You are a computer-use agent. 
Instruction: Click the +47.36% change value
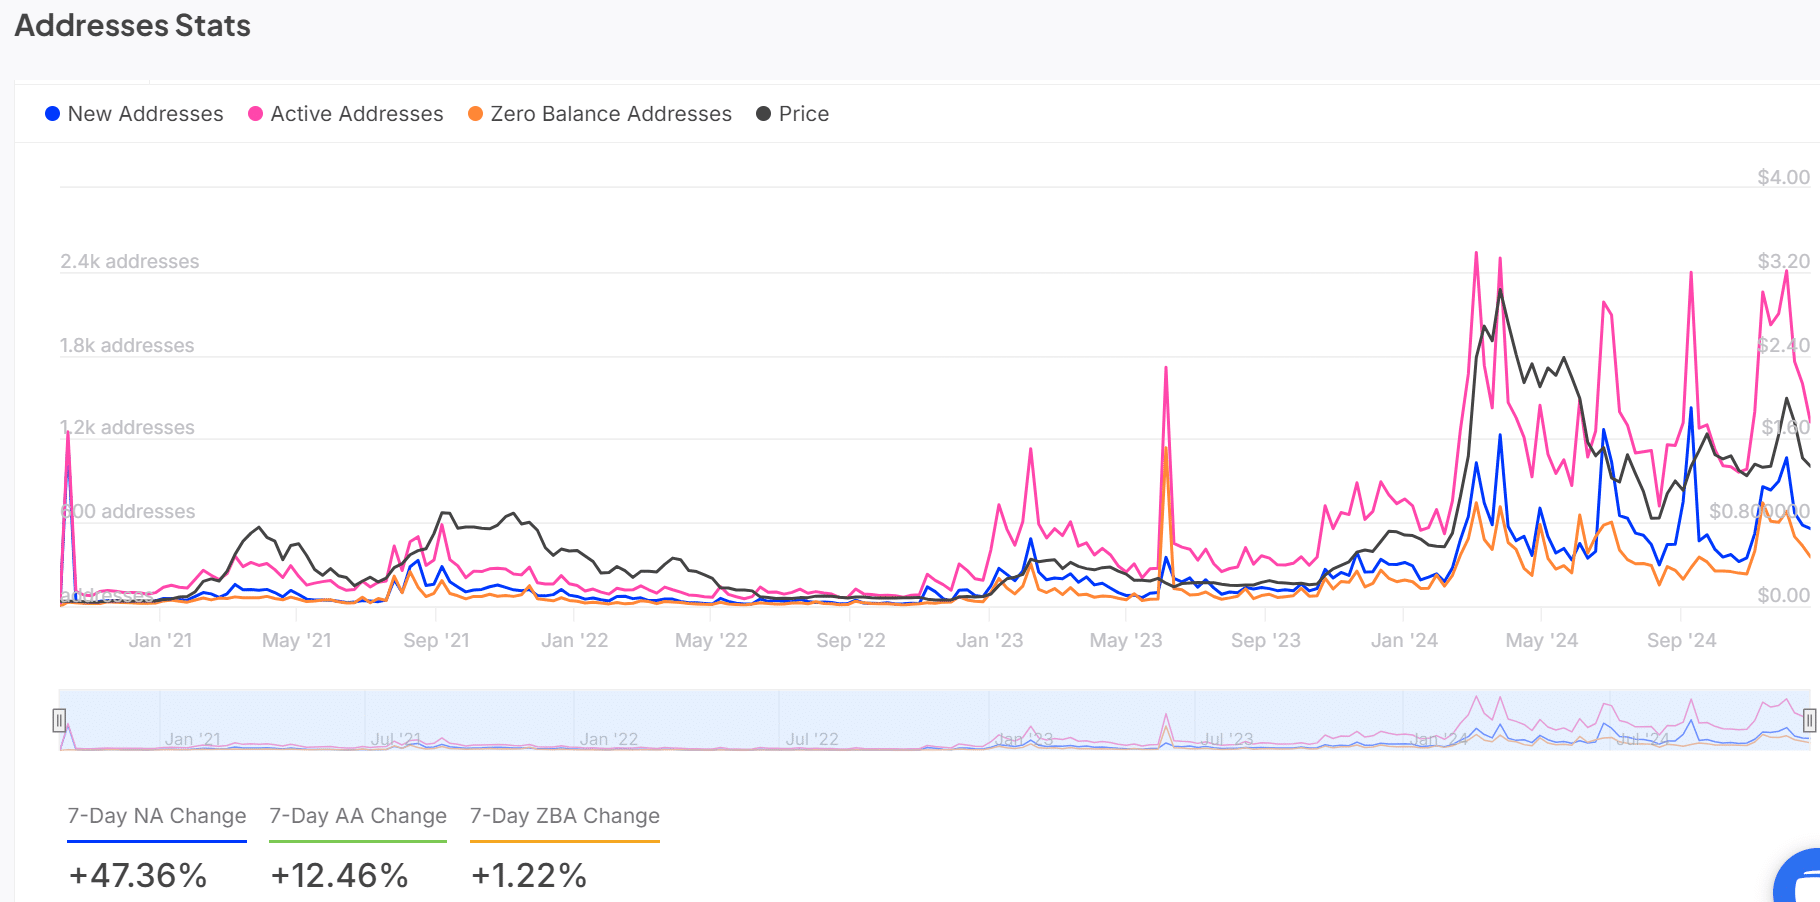(x=138, y=876)
